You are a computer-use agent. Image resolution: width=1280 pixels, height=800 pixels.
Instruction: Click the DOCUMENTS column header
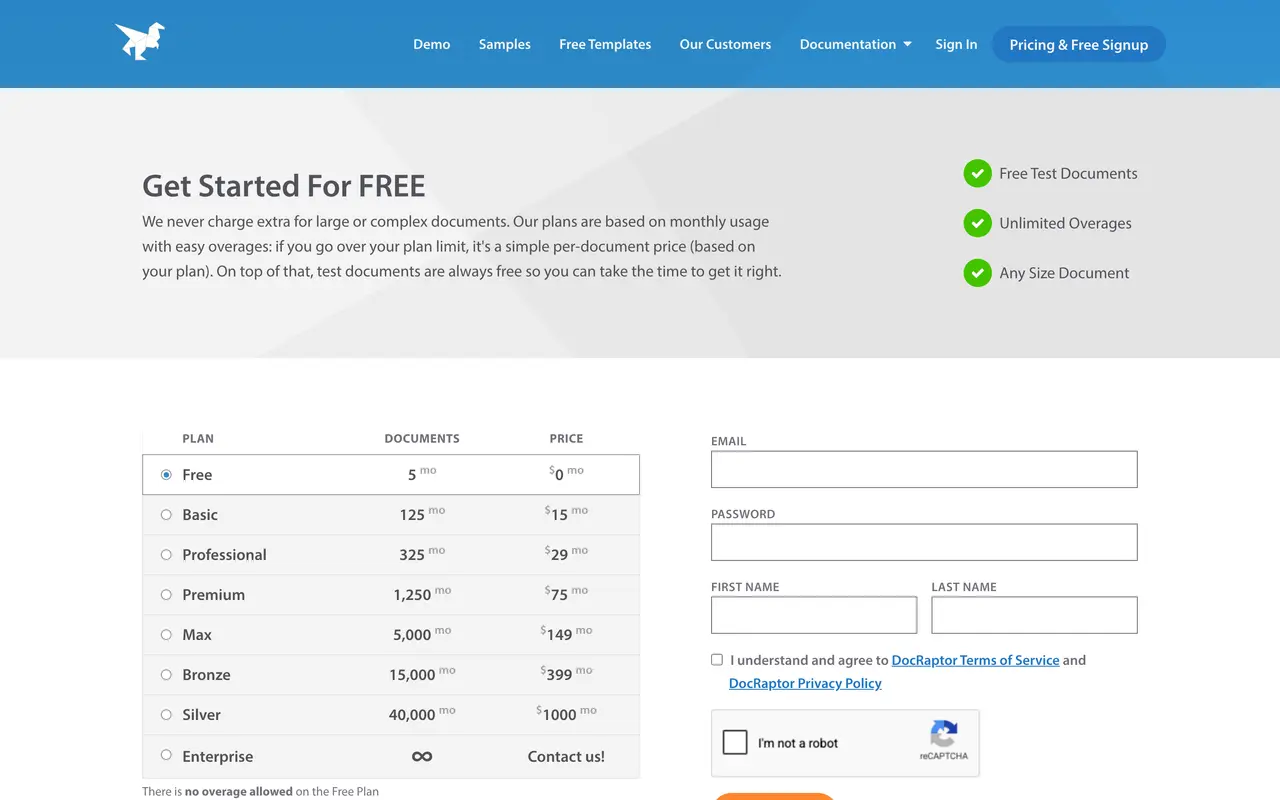422,438
